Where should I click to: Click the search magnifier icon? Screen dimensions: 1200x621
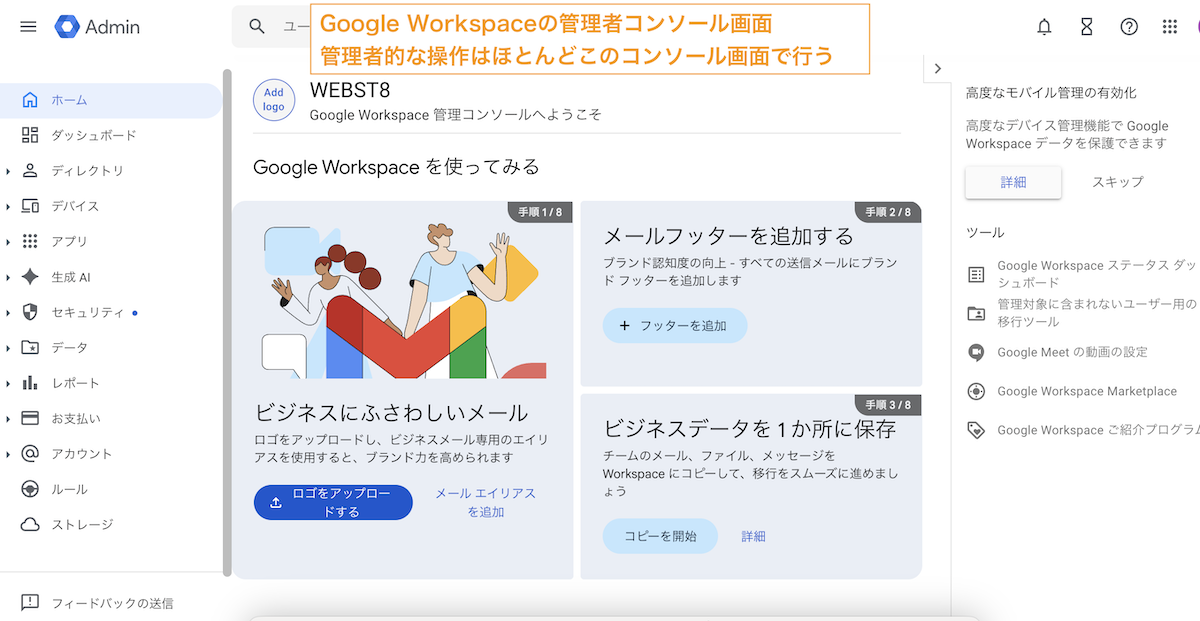(x=258, y=27)
